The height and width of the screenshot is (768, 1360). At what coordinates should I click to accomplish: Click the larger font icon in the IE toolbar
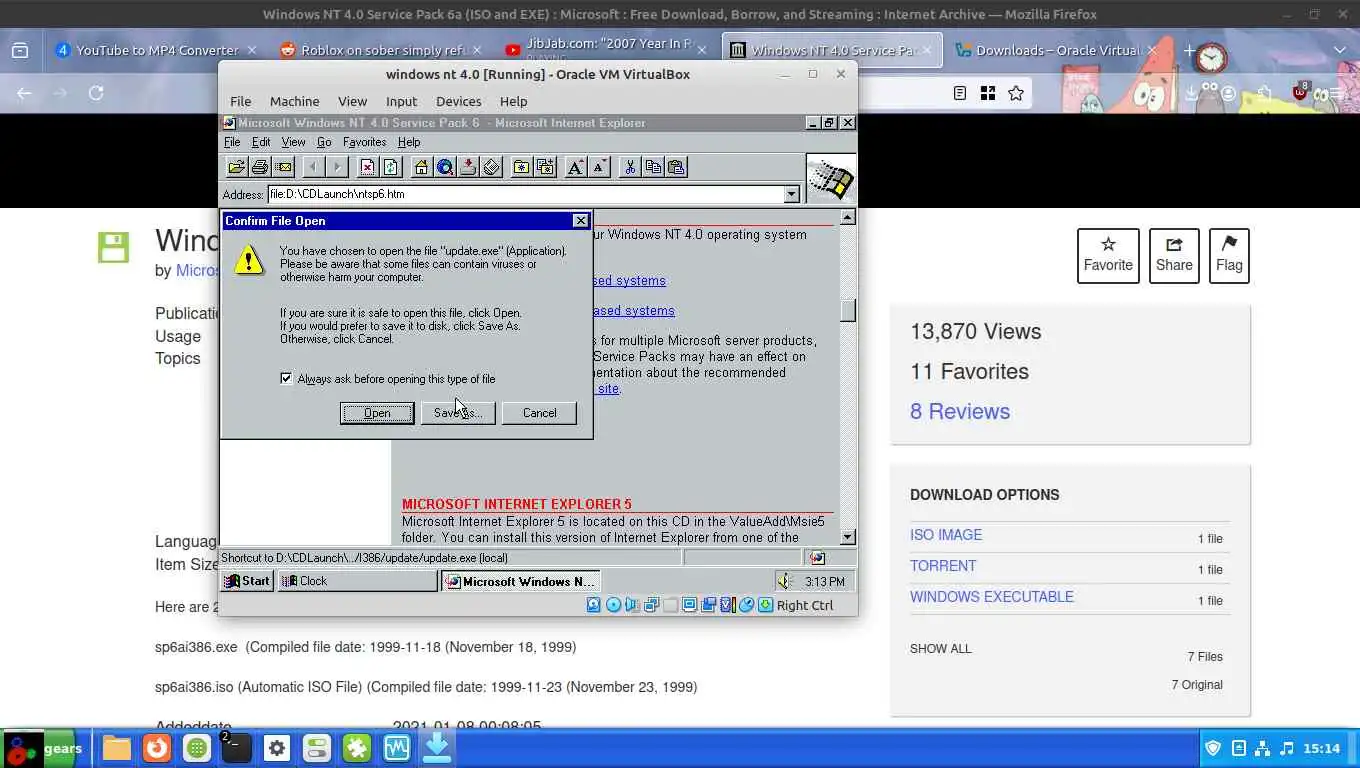click(x=576, y=167)
